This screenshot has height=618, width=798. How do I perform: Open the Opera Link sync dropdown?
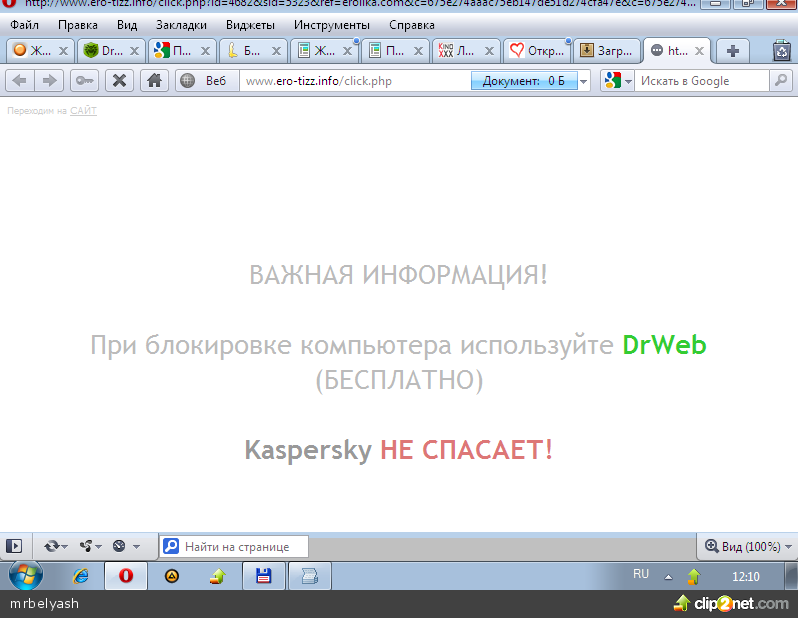(x=55, y=546)
